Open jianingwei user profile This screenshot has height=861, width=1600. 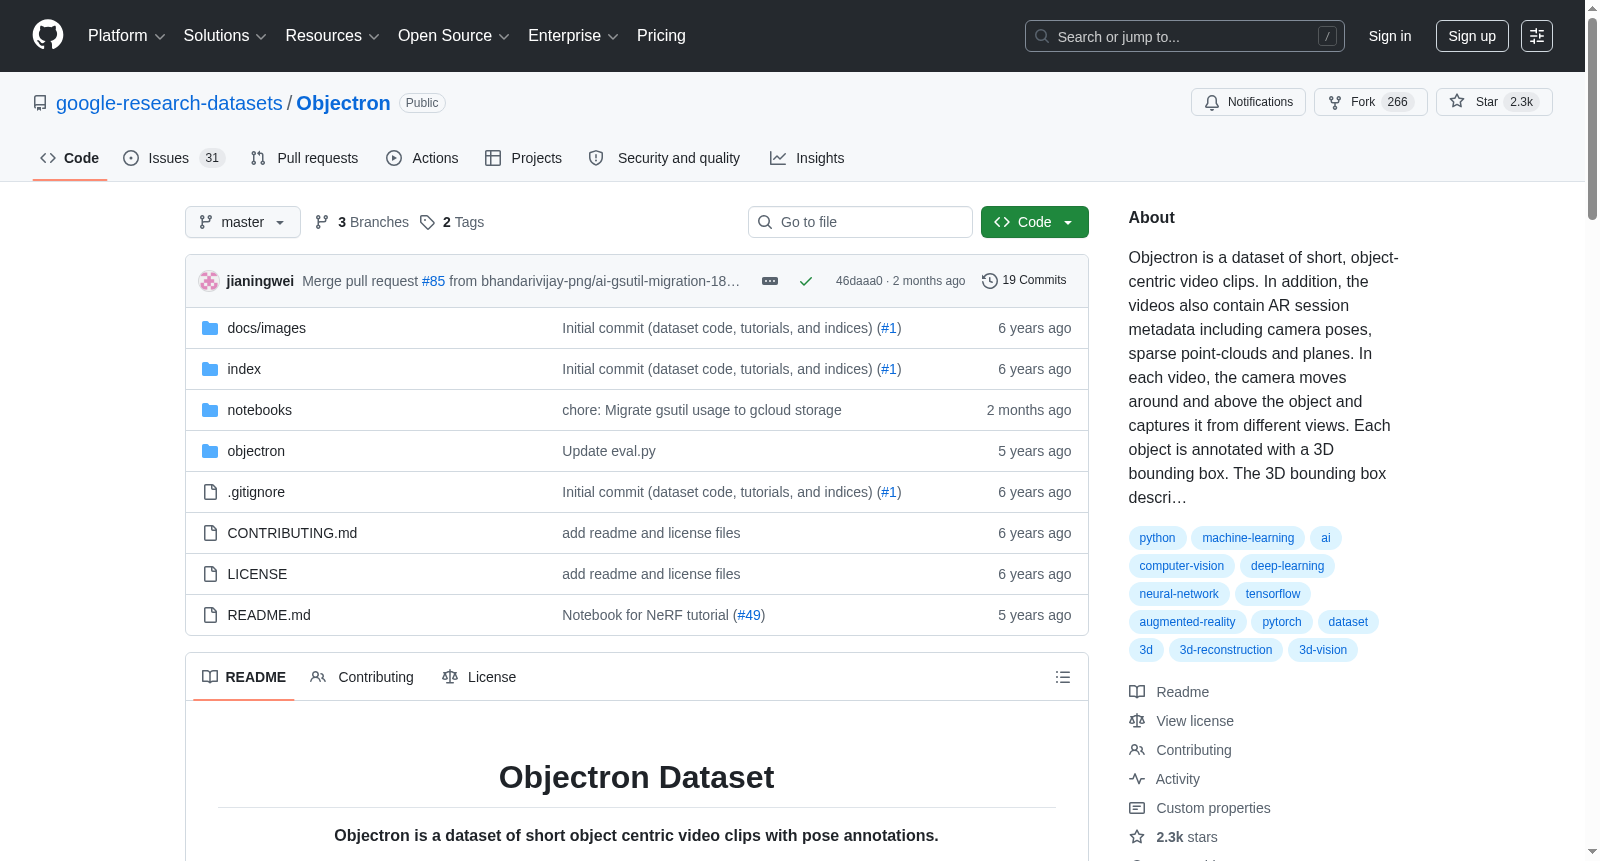(x=260, y=281)
